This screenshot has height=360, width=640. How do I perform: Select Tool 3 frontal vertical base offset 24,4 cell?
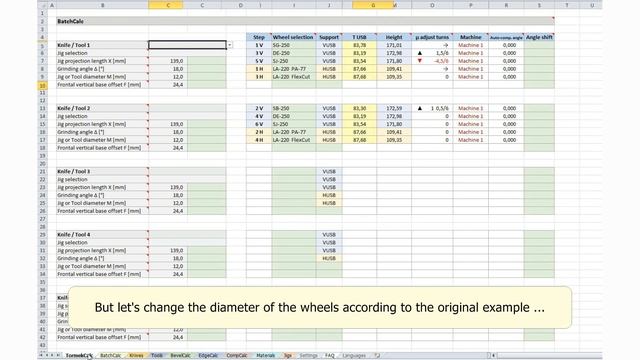click(x=168, y=211)
